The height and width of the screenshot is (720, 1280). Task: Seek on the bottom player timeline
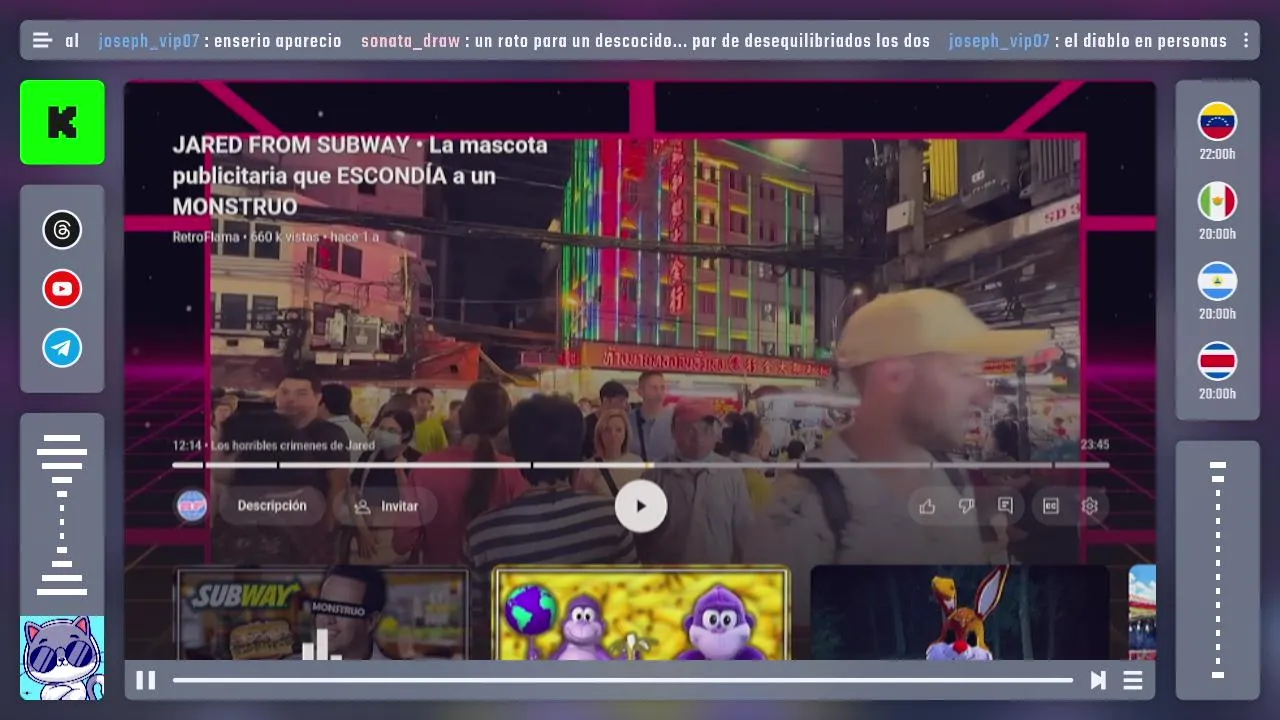(x=623, y=680)
